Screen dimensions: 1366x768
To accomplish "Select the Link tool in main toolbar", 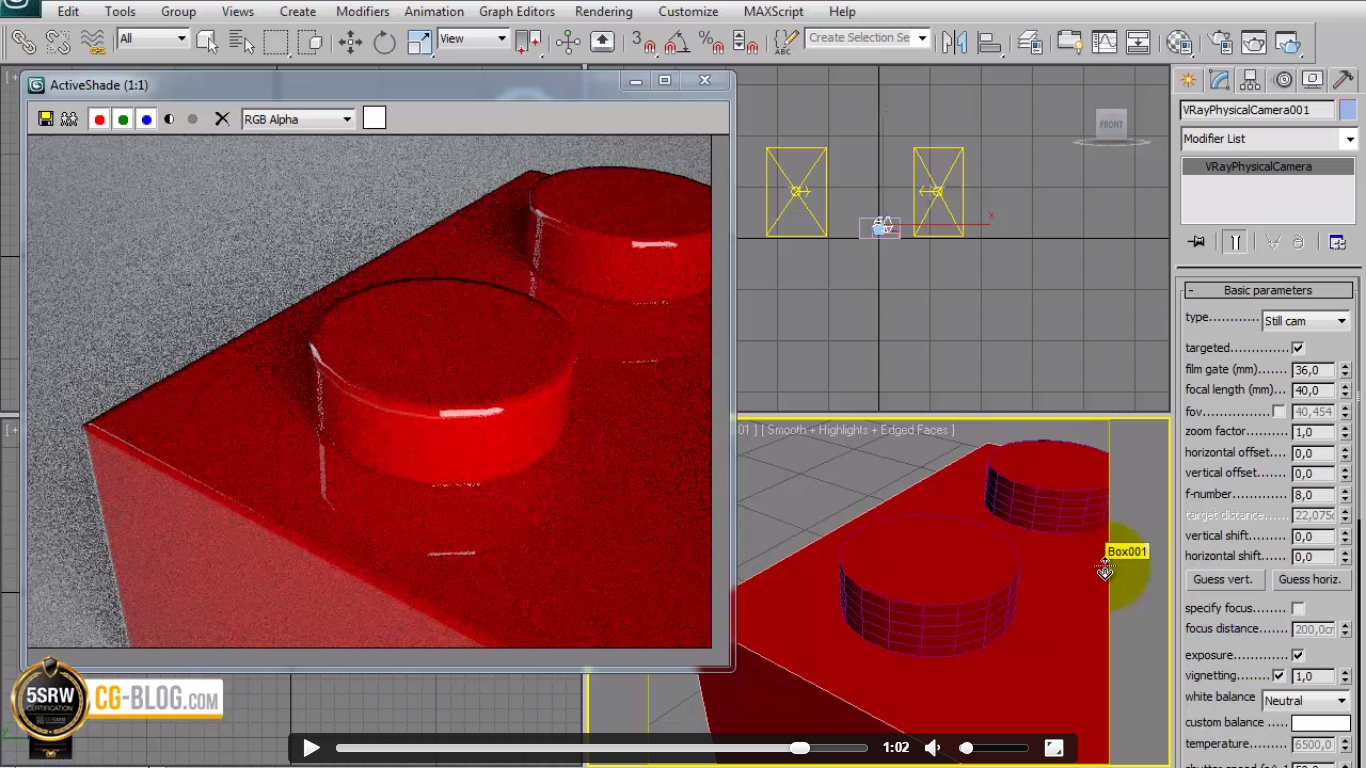I will (x=23, y=41).
